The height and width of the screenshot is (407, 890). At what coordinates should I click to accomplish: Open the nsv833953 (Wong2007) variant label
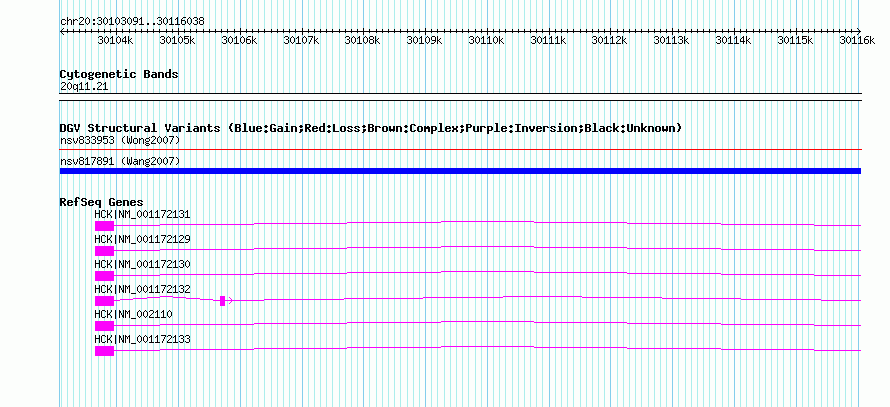pos(120,140)
